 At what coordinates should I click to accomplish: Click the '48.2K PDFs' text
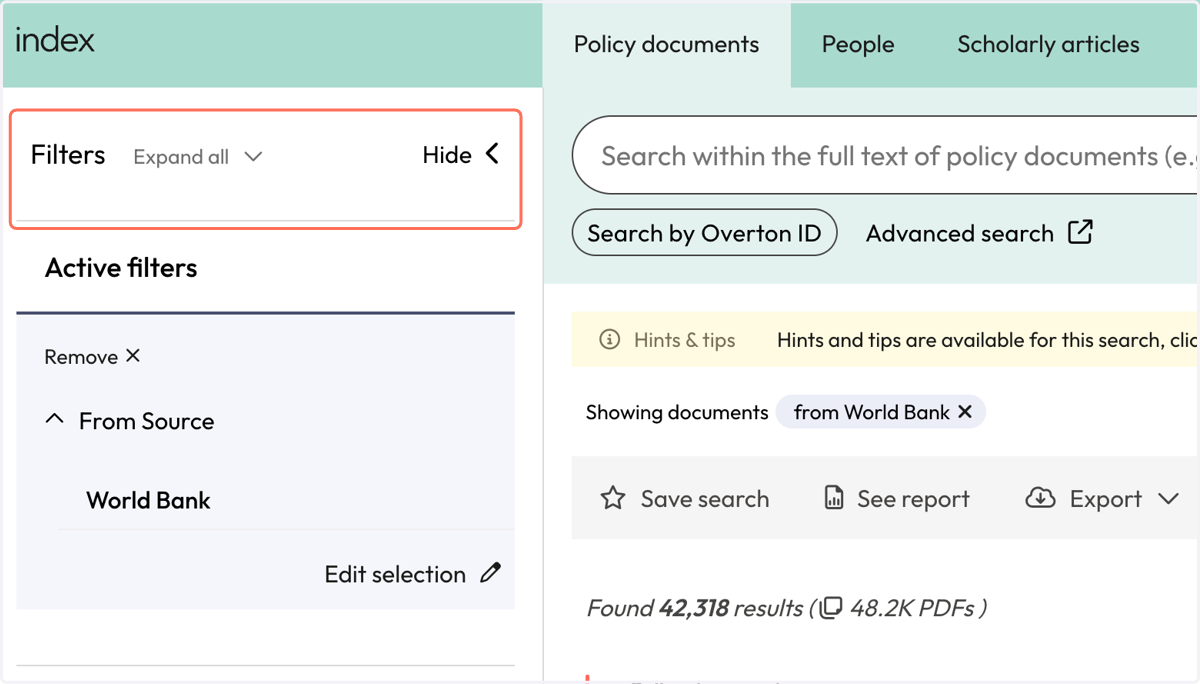click(x=912, y=608)
